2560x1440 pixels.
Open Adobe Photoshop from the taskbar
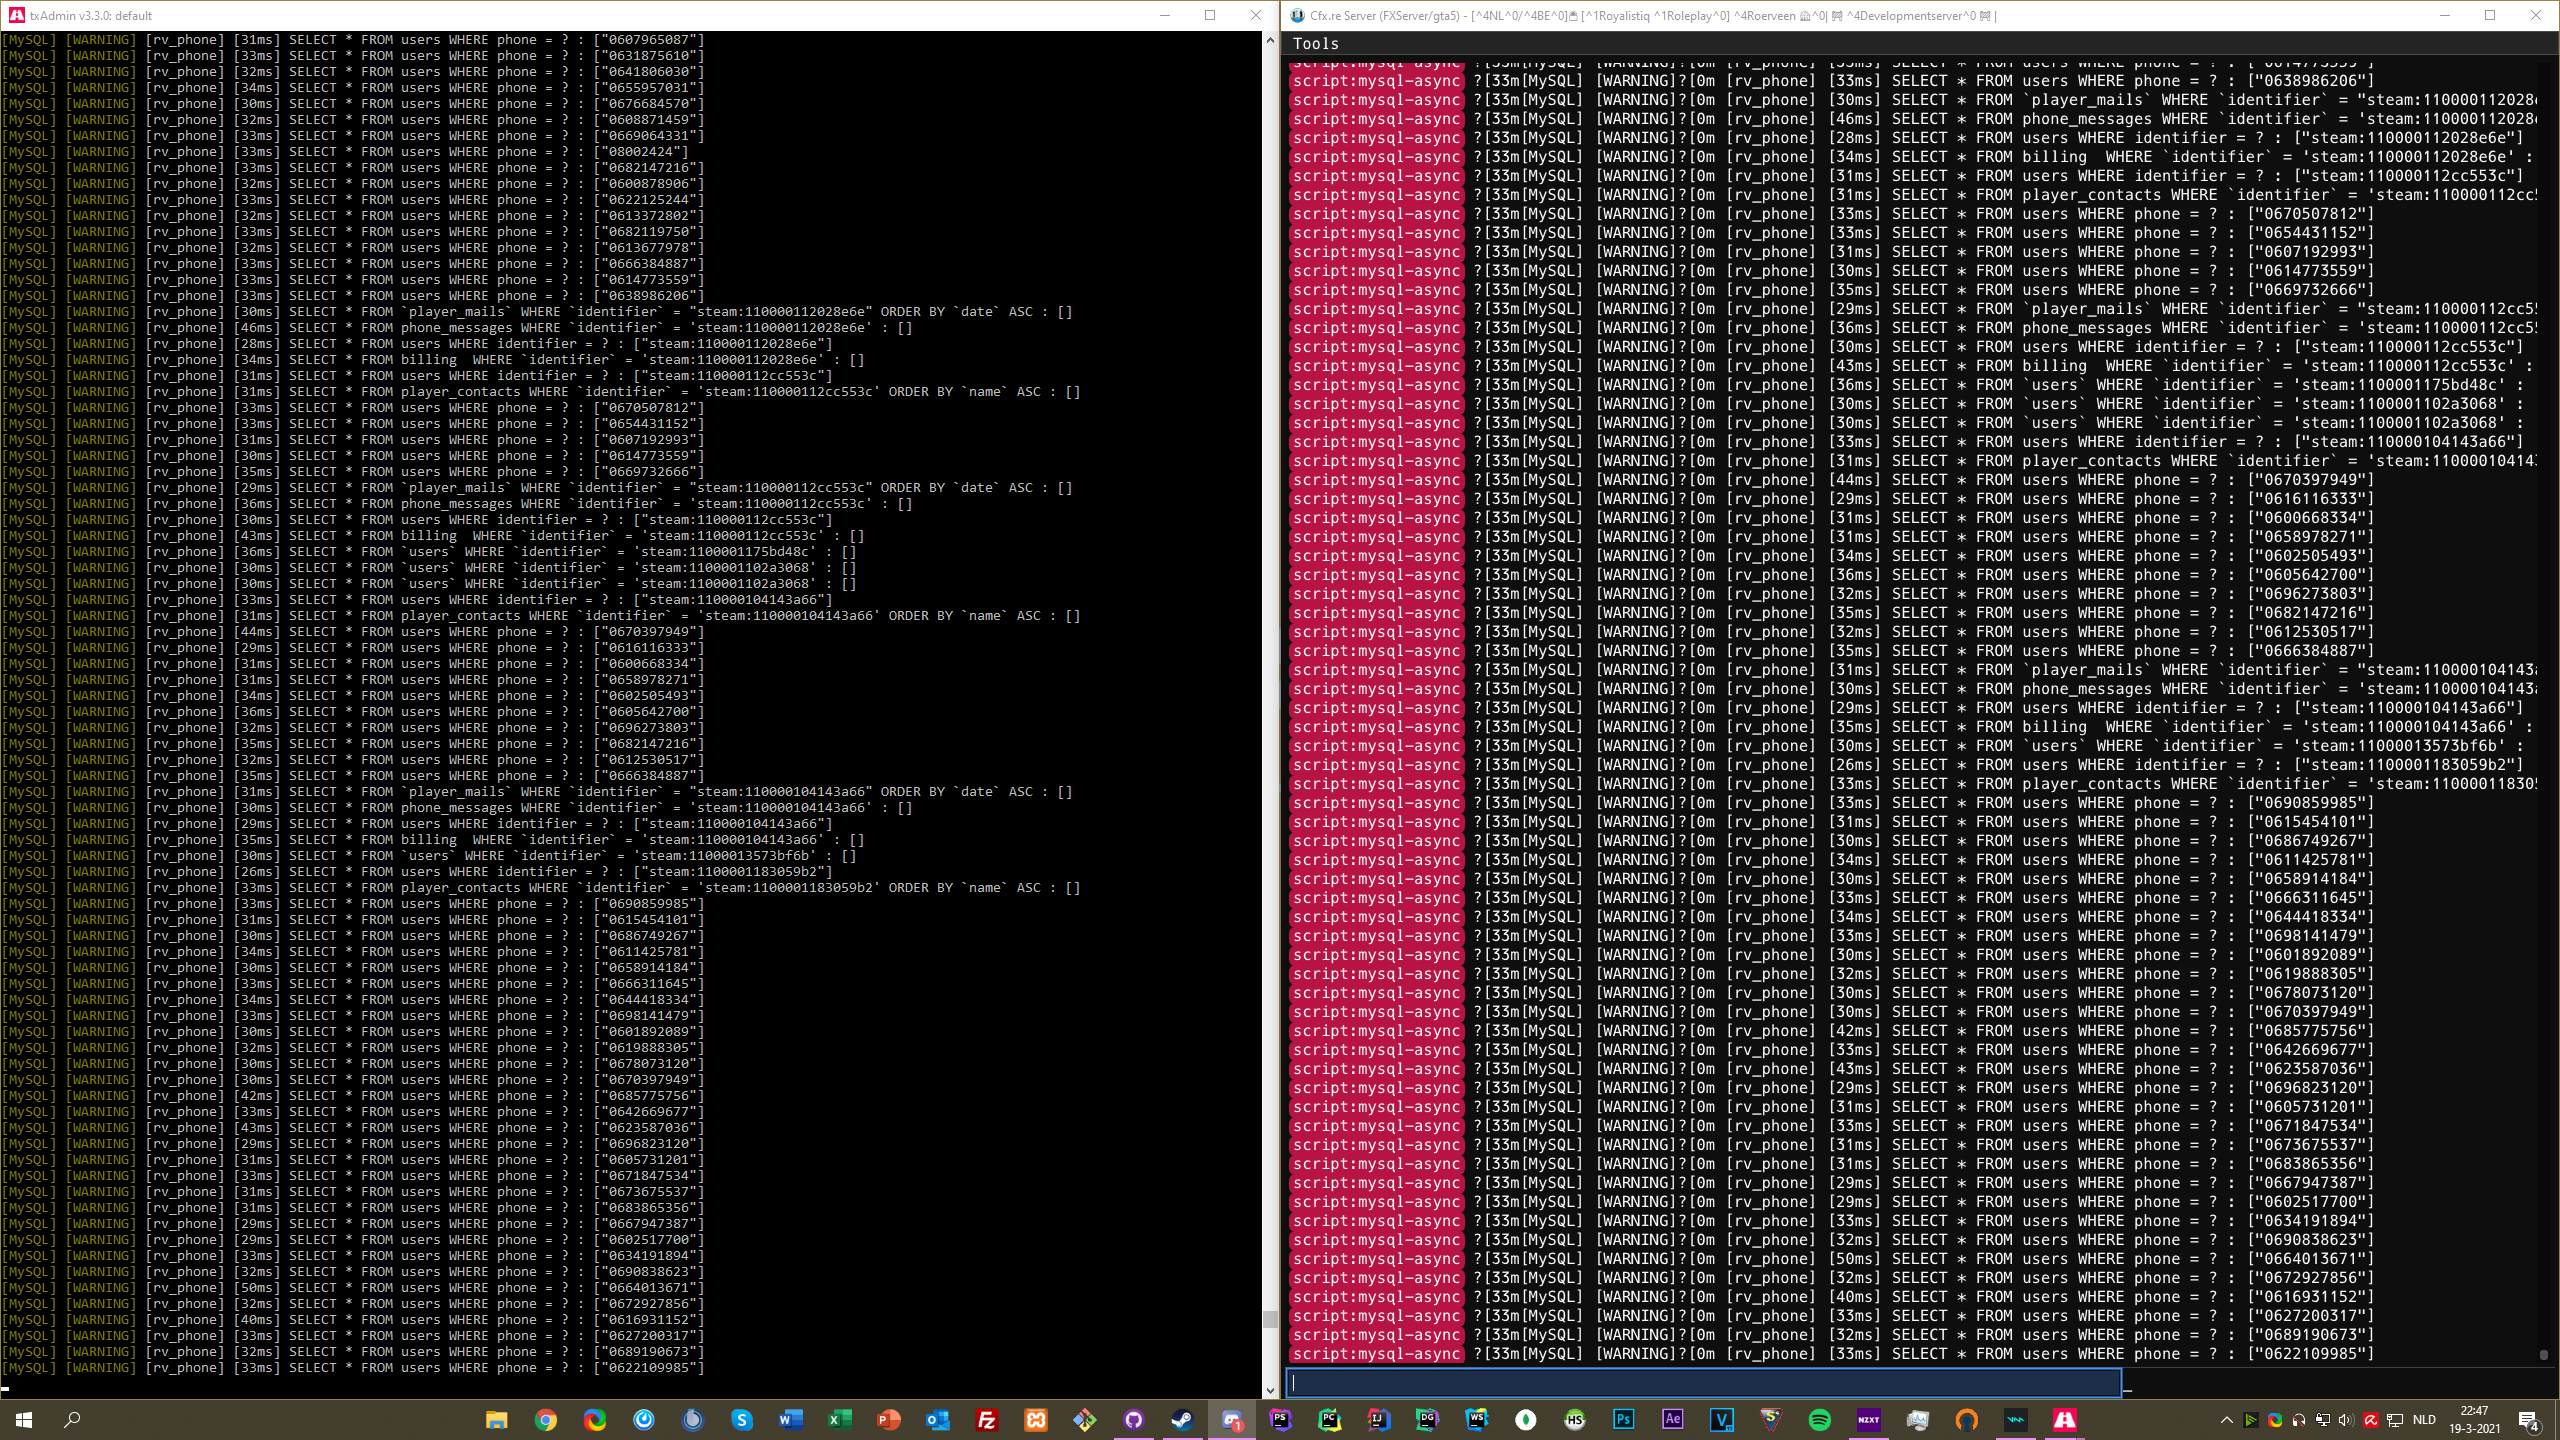(1623, 1420)
